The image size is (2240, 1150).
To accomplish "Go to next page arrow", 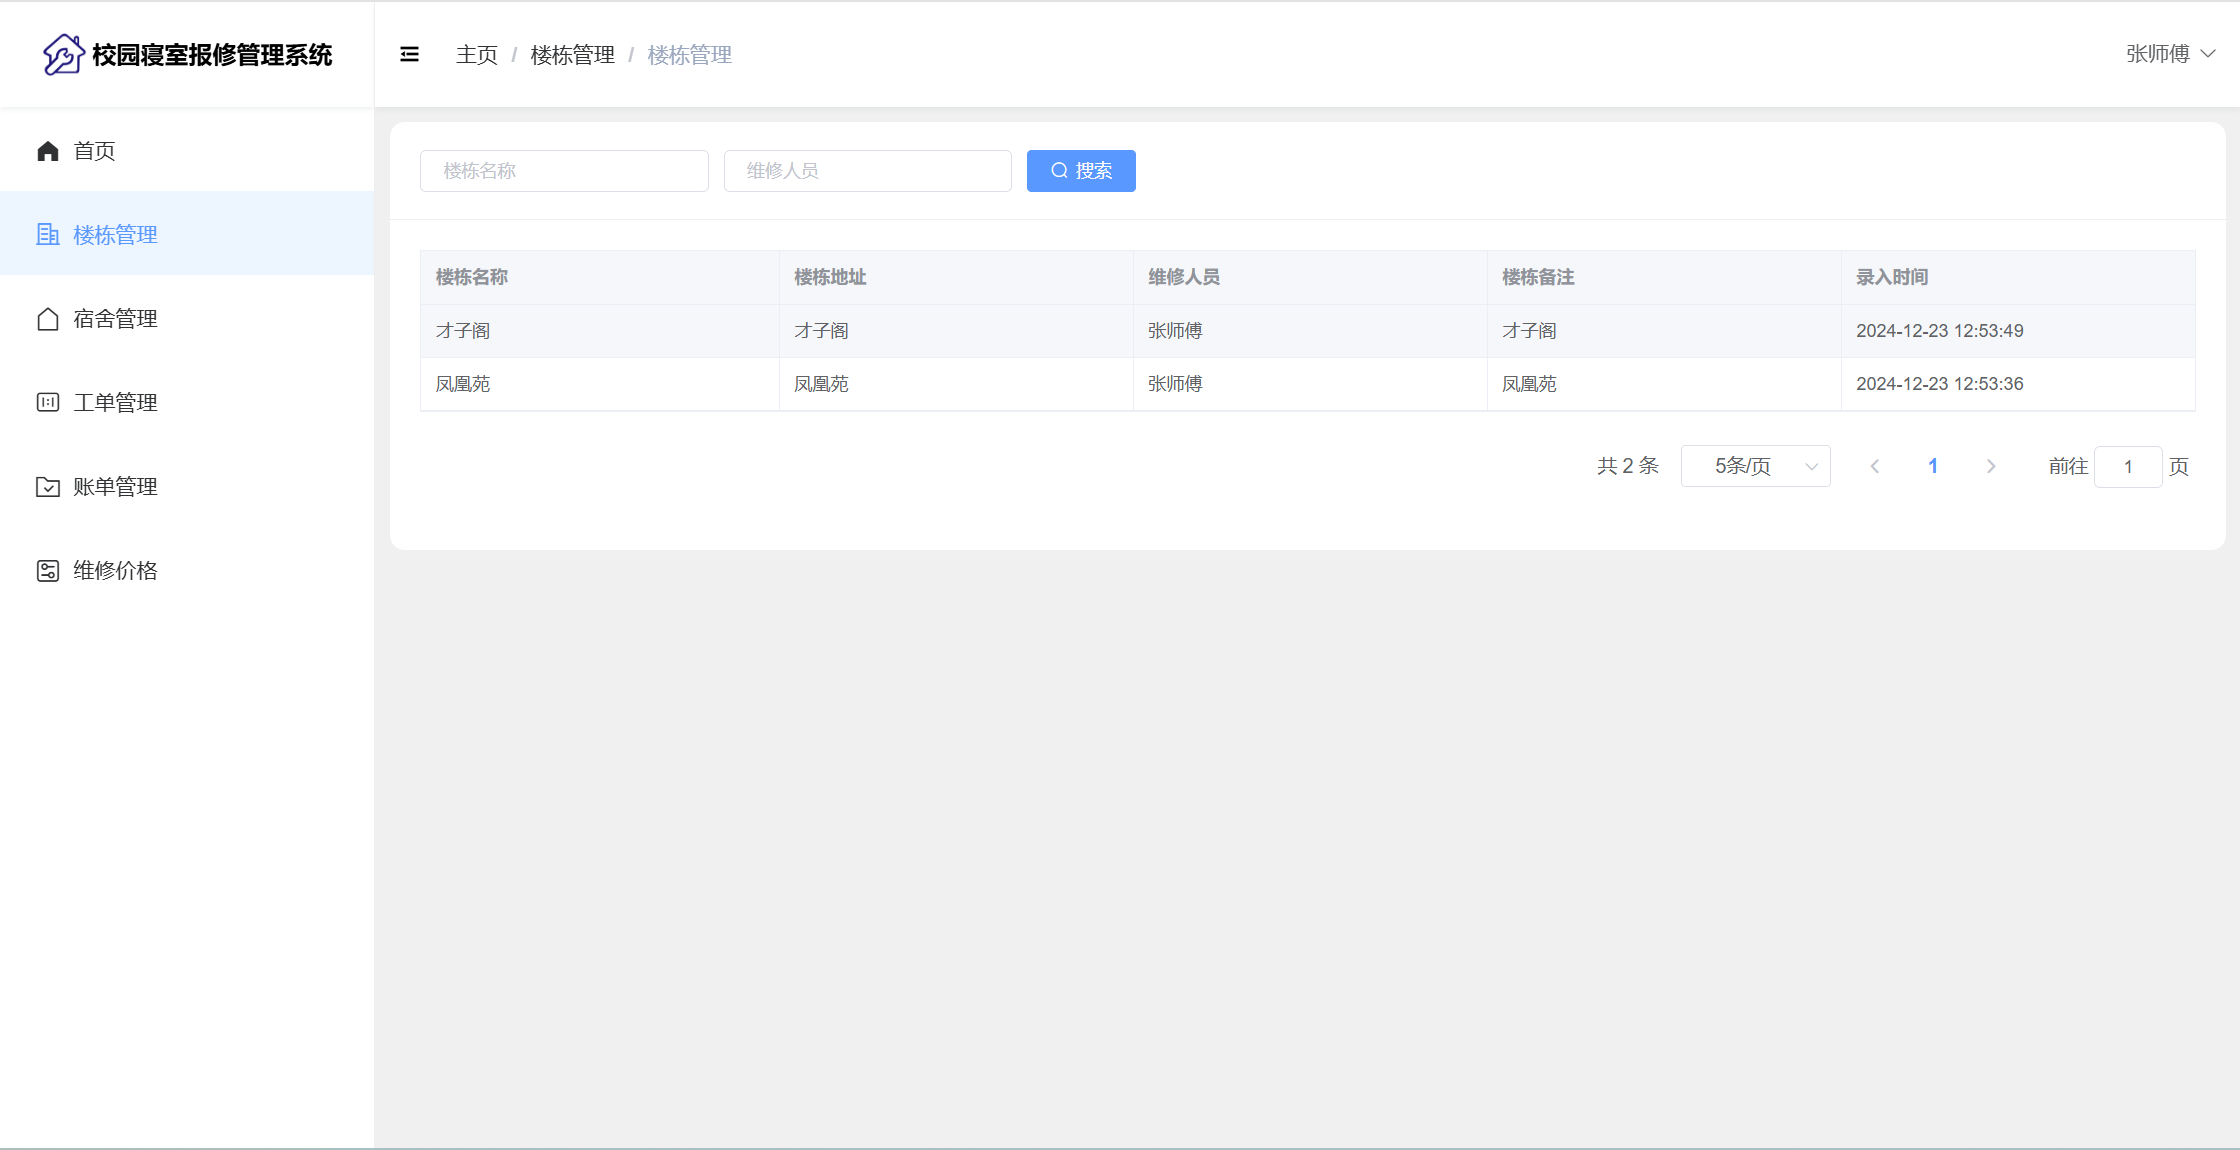I will point(1991,466).
